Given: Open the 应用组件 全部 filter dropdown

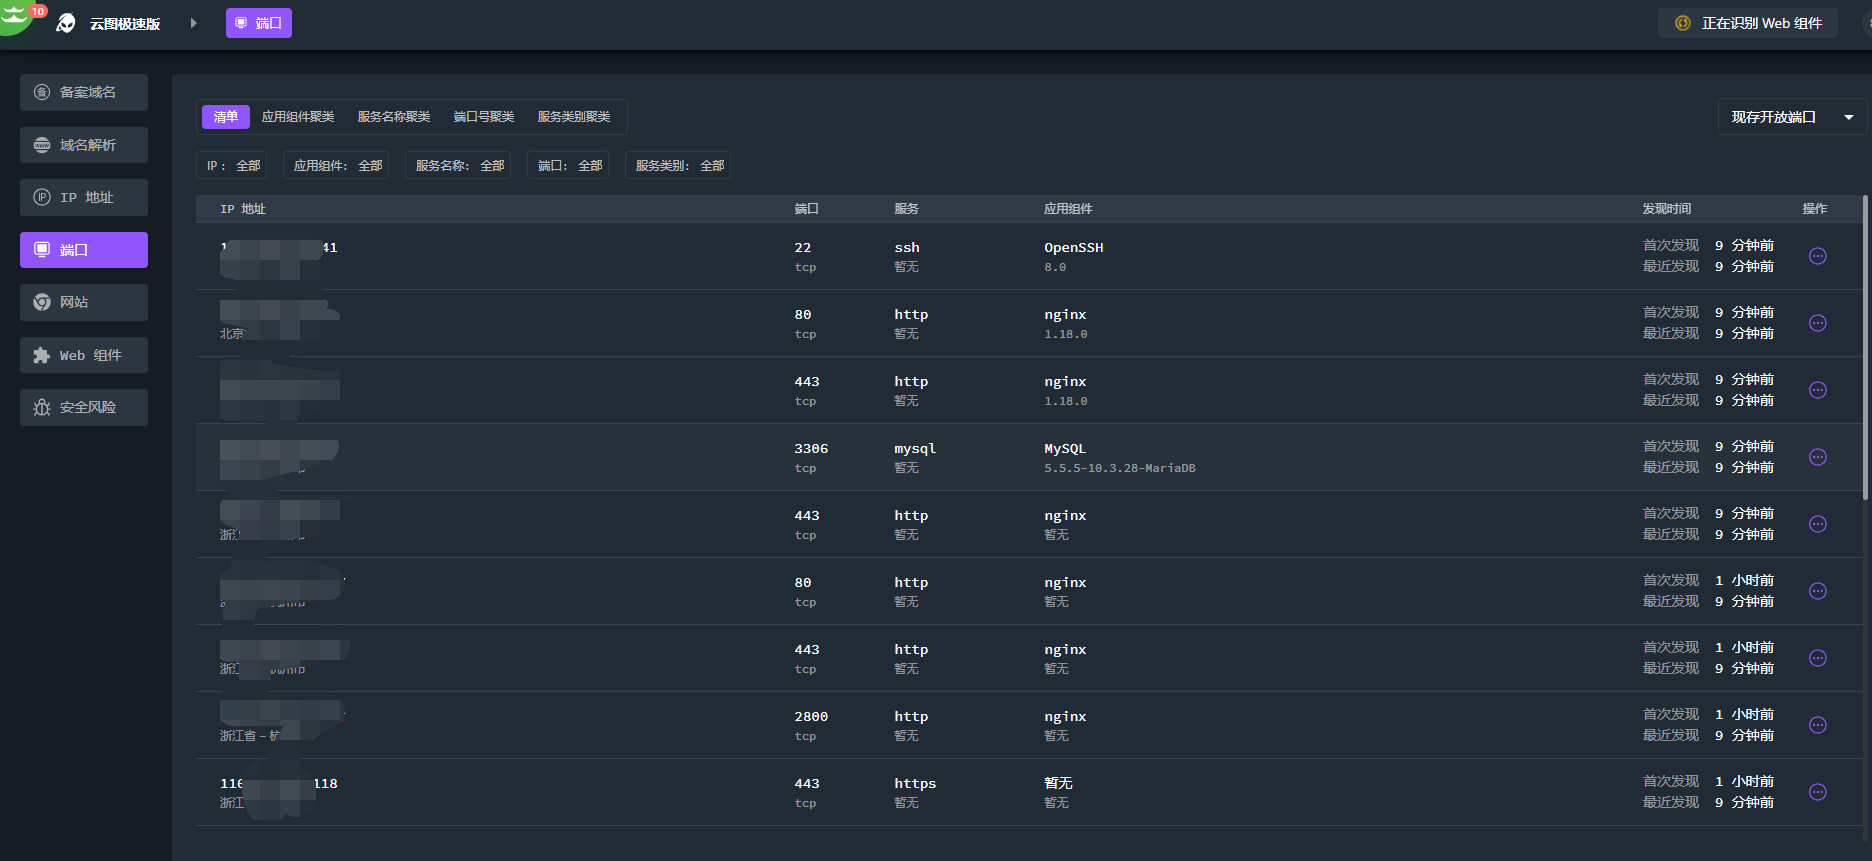Looking at the screenshot, I should click(337, 165).
